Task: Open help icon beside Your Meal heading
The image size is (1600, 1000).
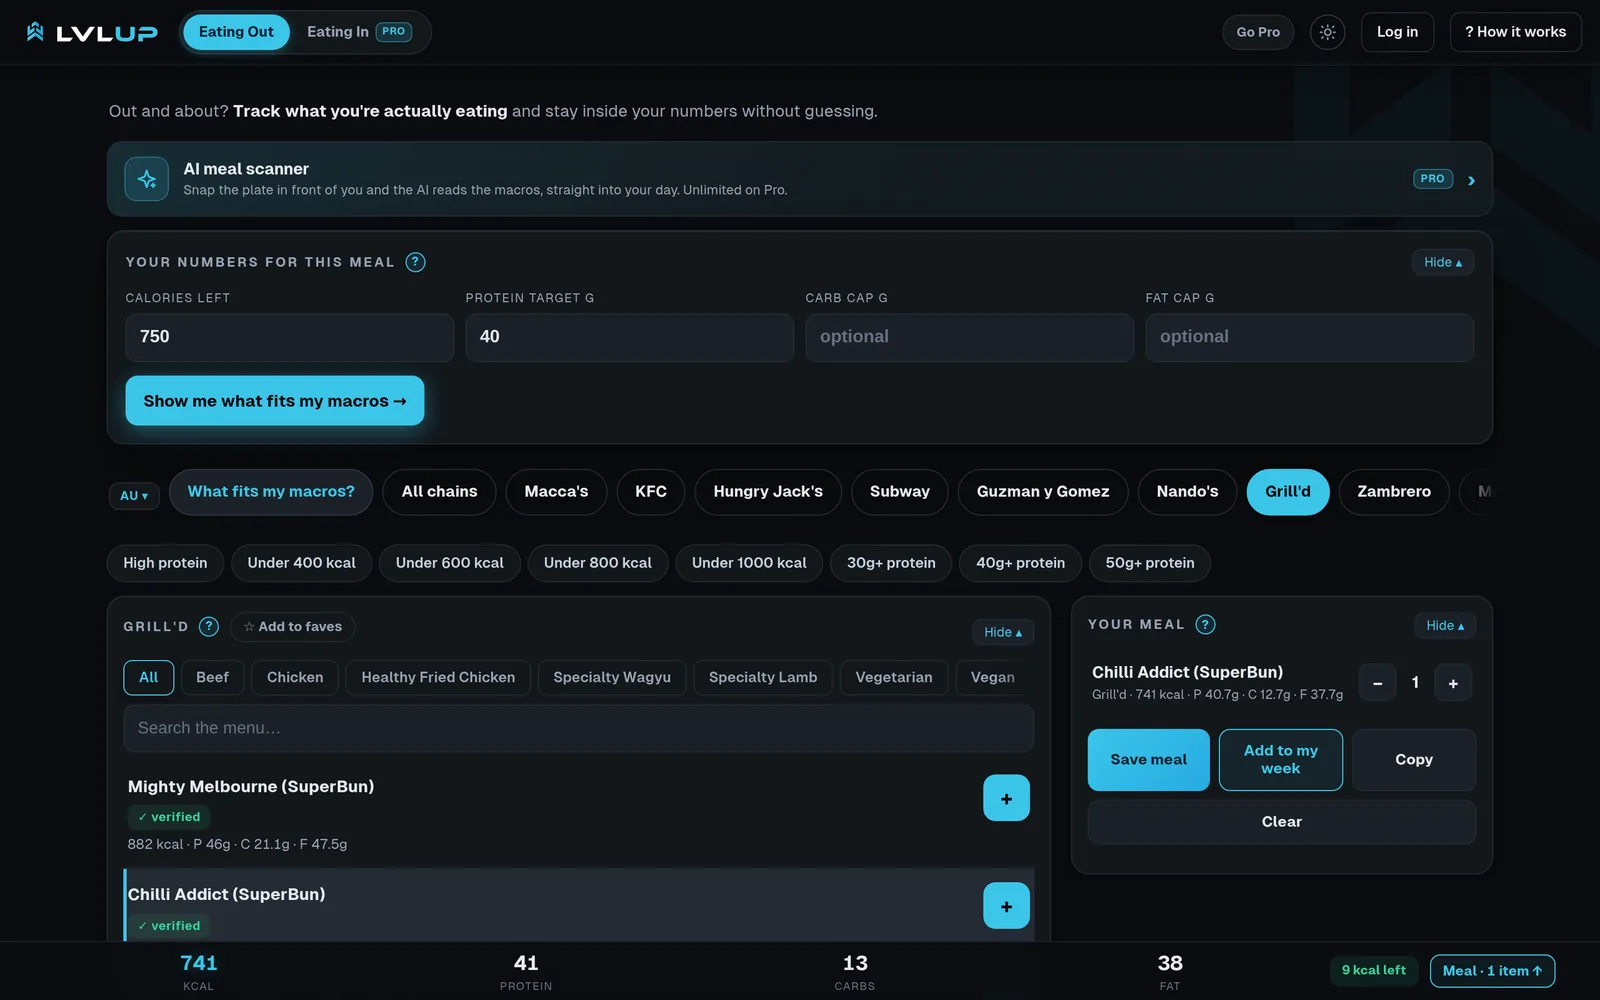Action: (1206, 624)
